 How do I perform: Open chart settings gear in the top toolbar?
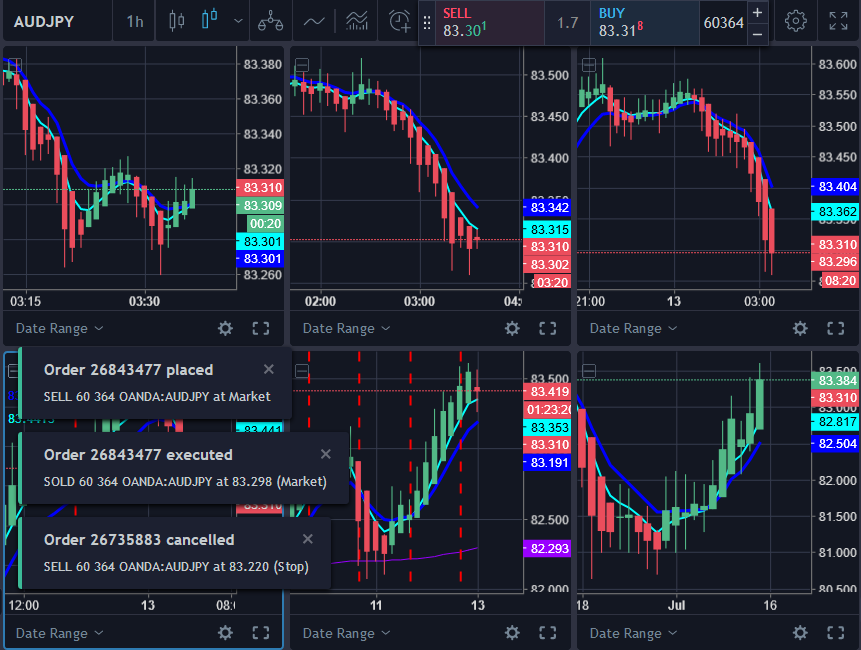(x=795, y=21)
